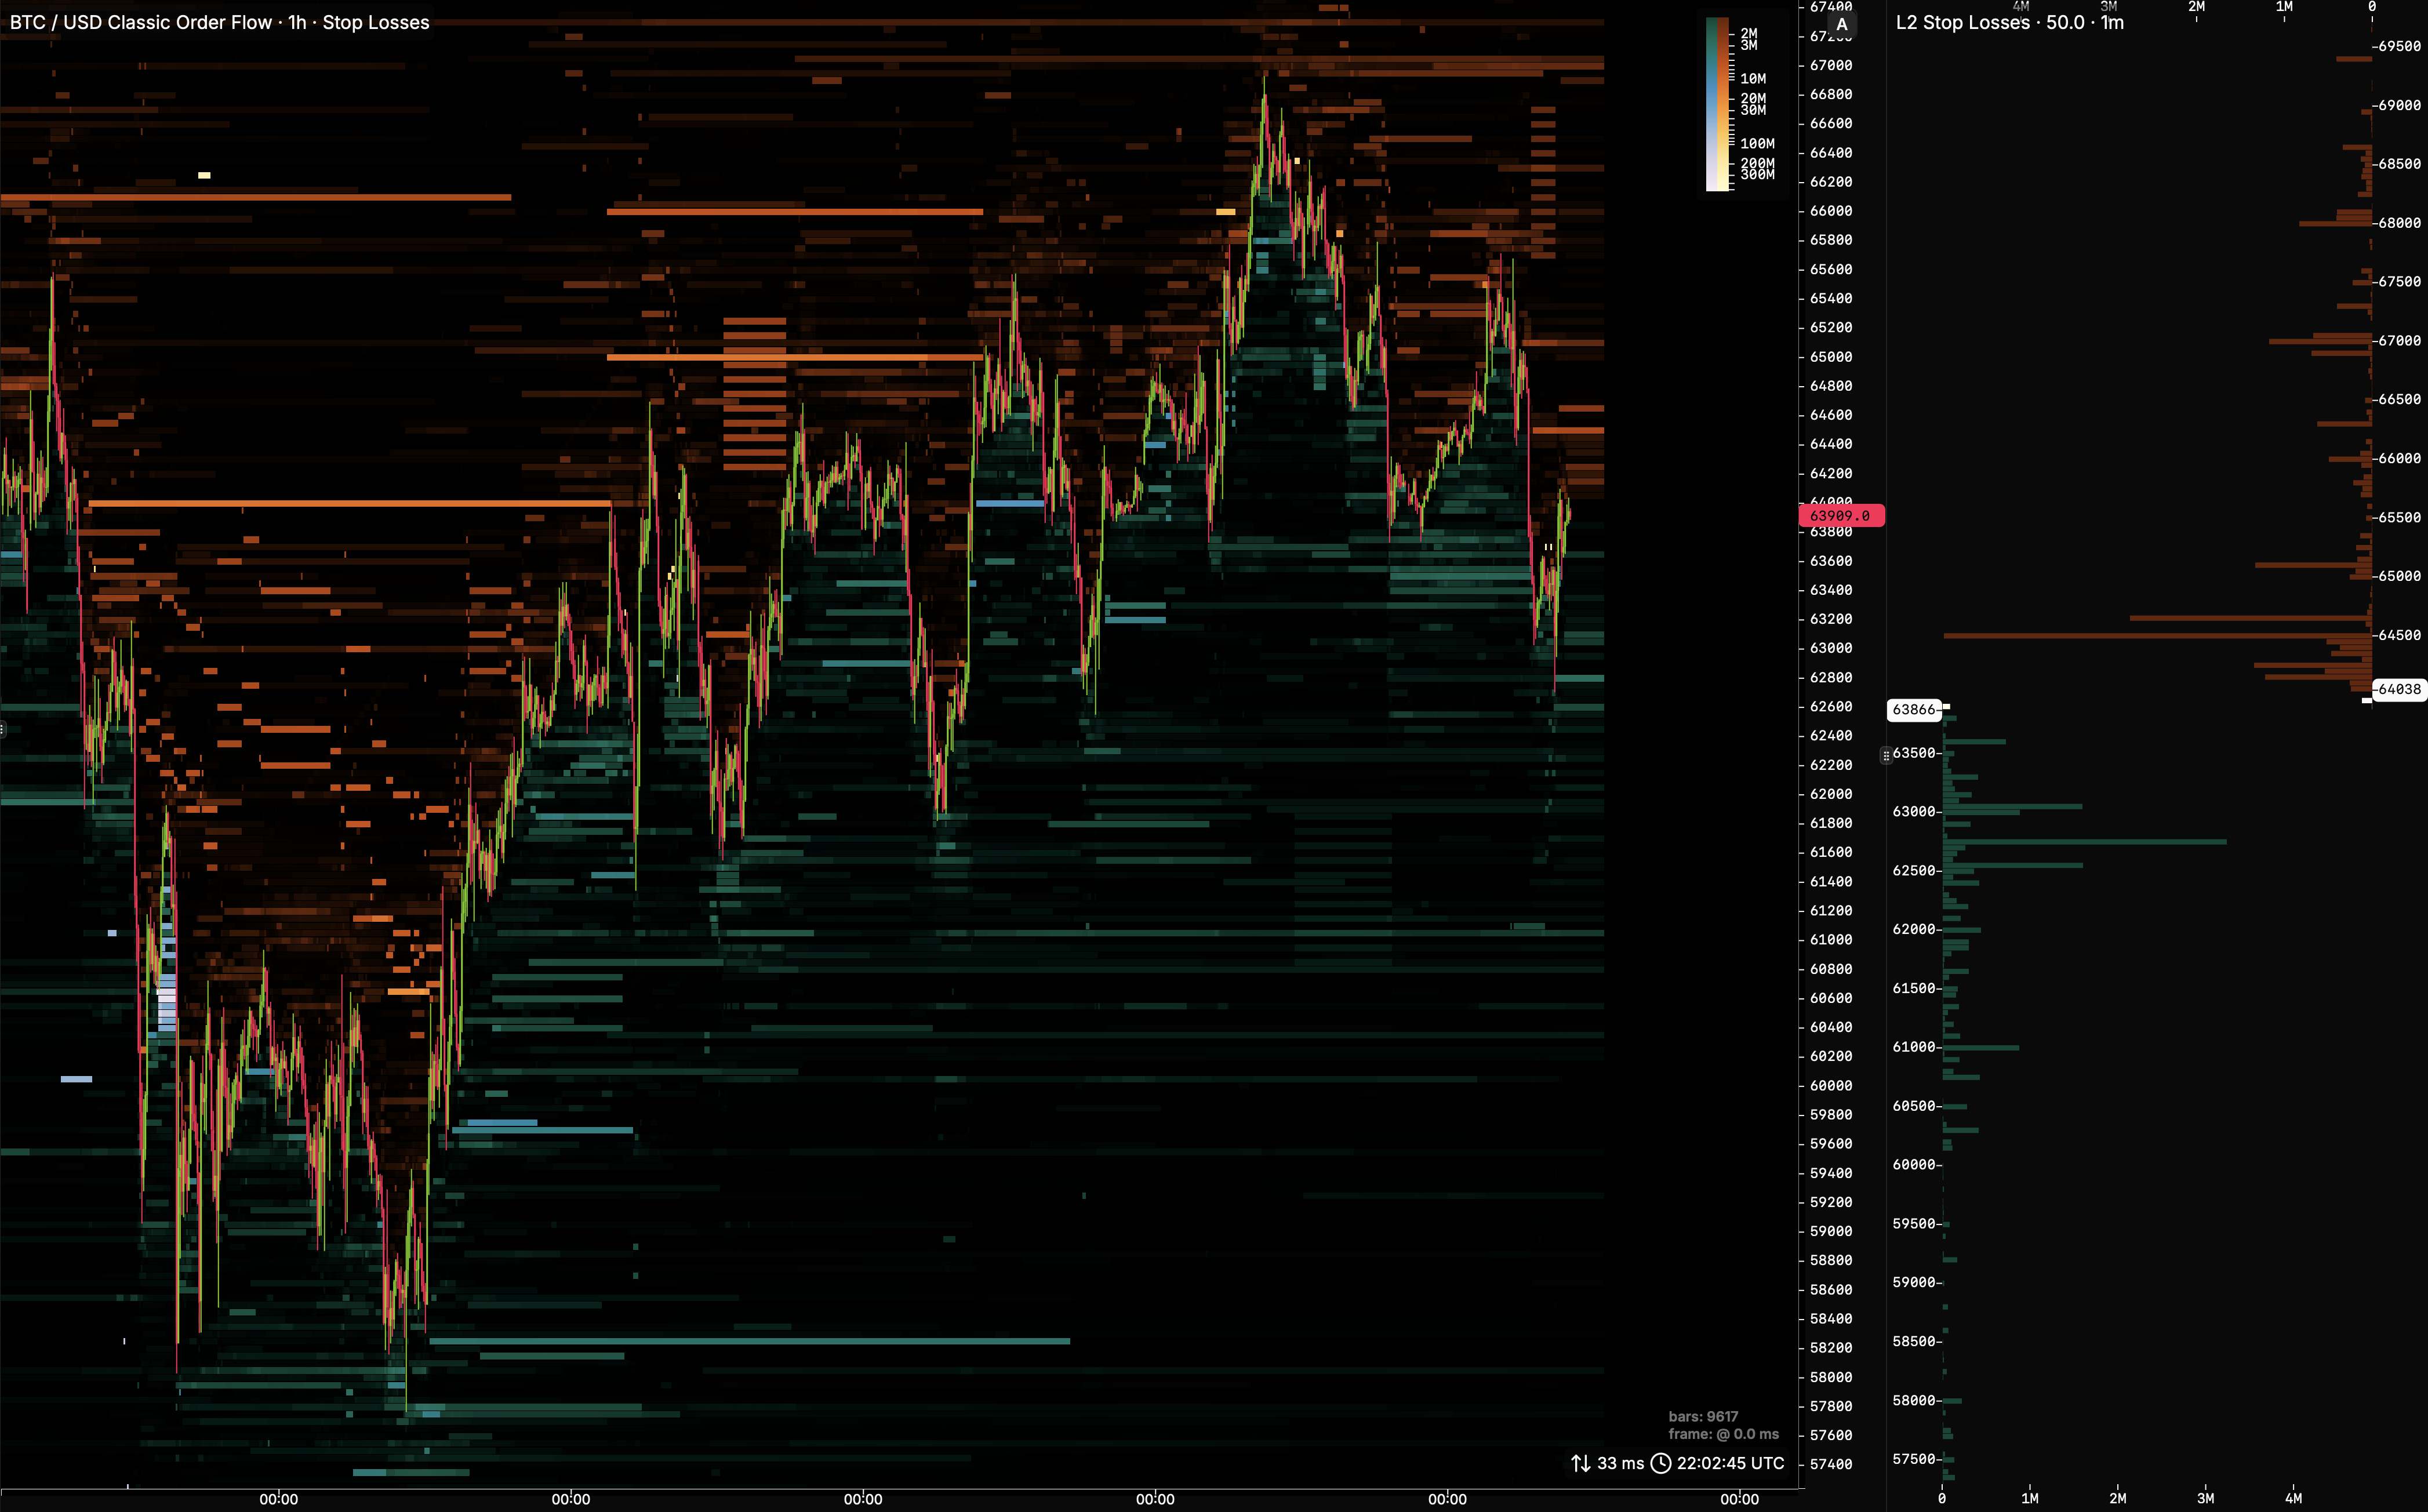The height and width of the screenshot is (1512, 2428).
Task: Click the 69500 label in the L2 panel
Action: (x=2399, y=46)
